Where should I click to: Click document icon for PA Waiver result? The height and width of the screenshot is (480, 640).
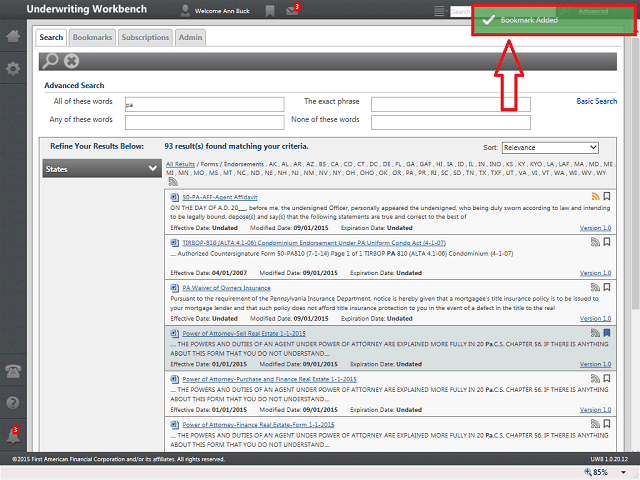174,288
